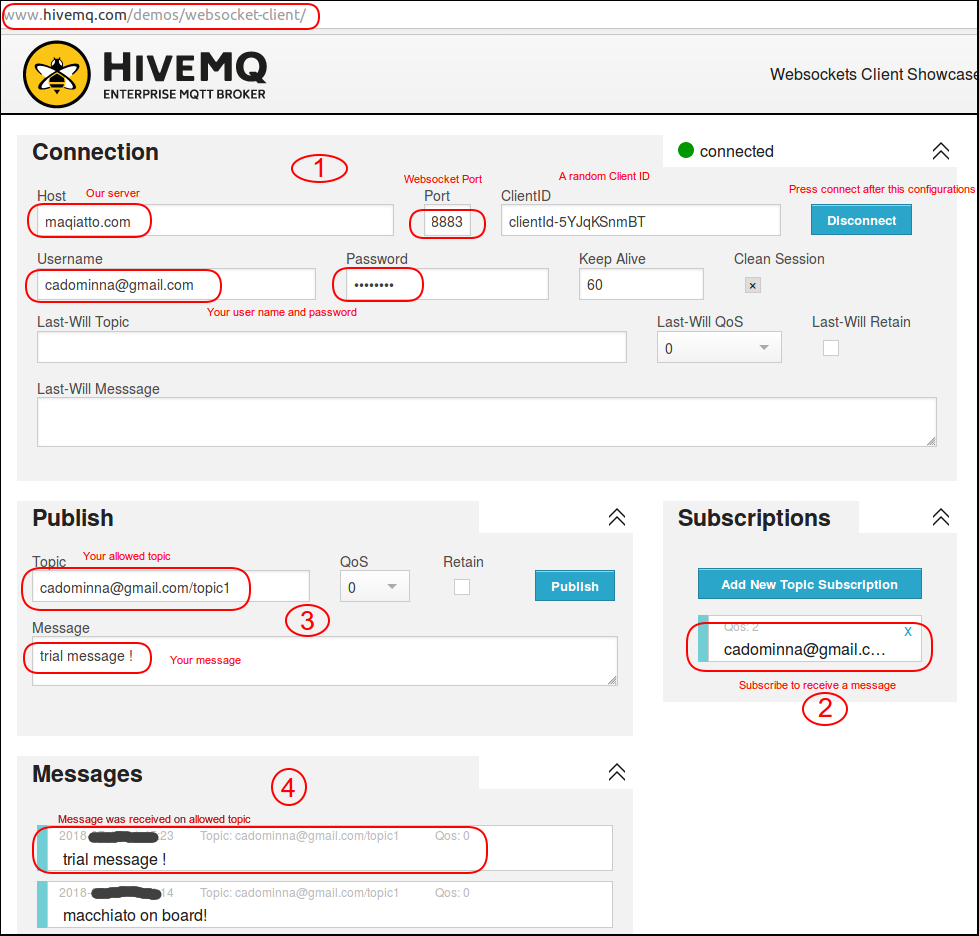Collapse the Subscriptions panel
The image size is (979, 936).
point(940,517)
